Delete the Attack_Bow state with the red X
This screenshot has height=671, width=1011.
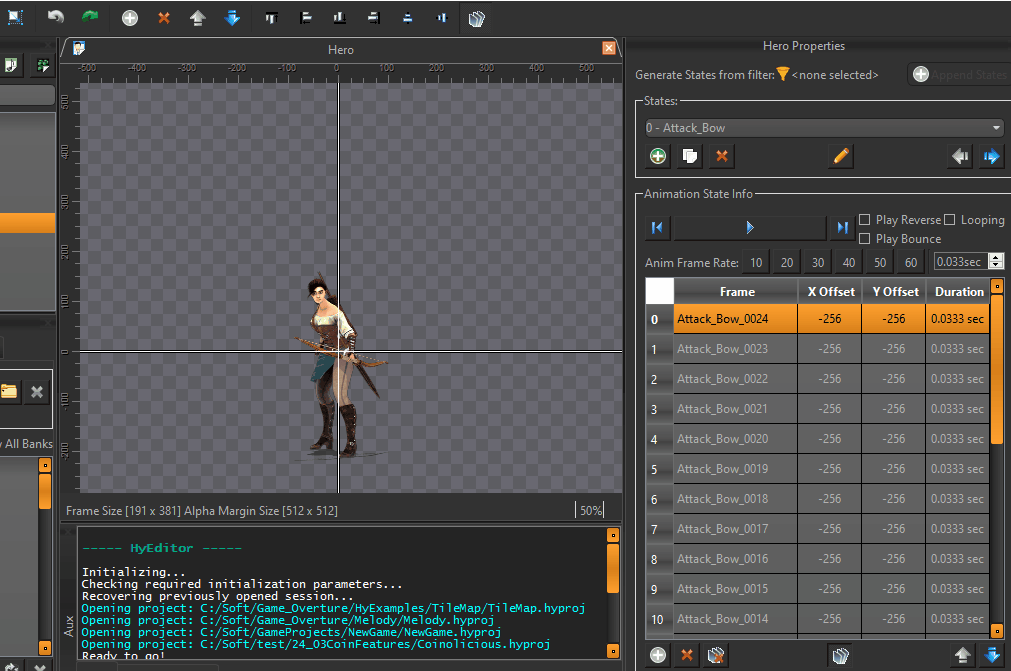[x=721, y=156]
